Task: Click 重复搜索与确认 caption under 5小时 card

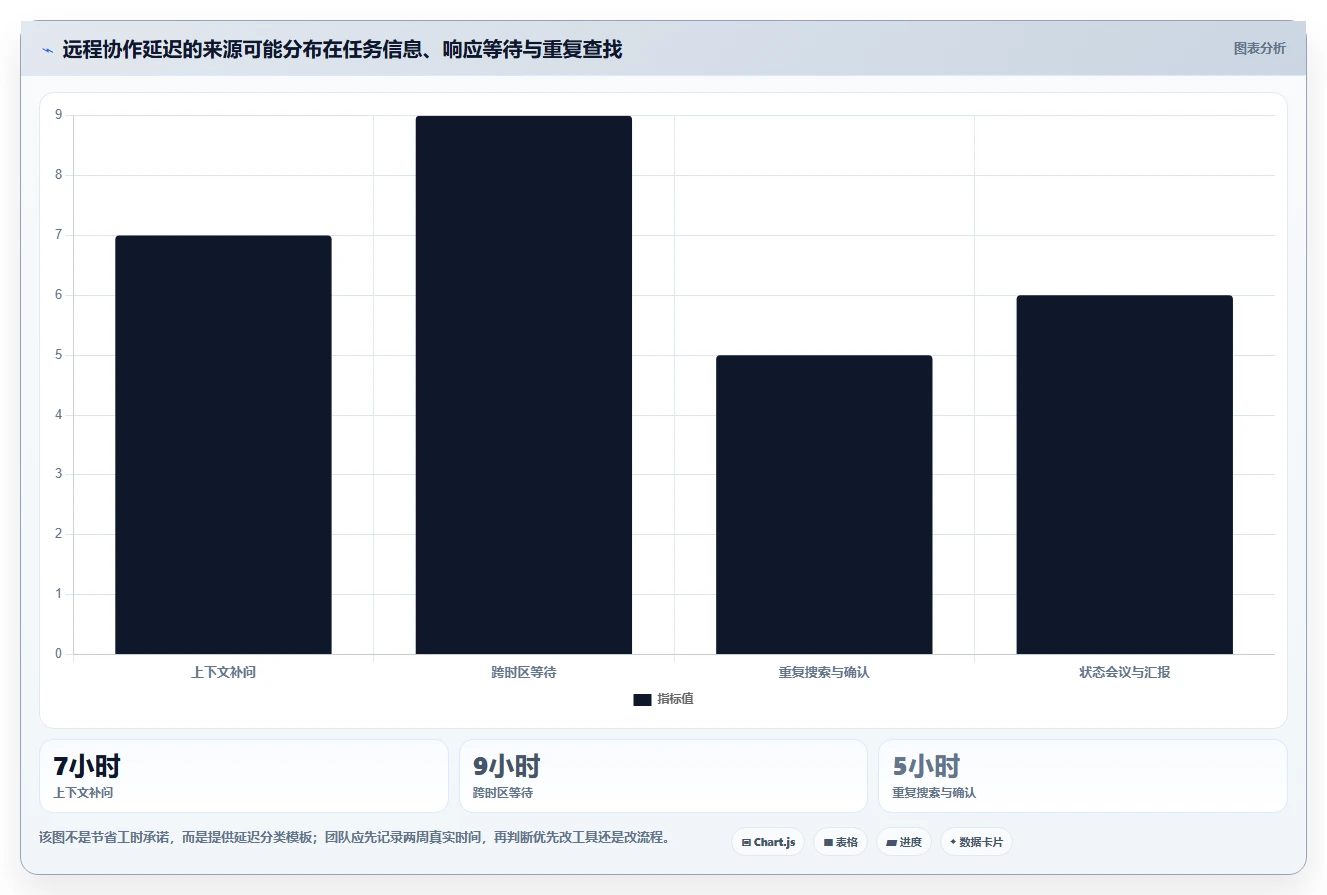Action: click(934, 793)
